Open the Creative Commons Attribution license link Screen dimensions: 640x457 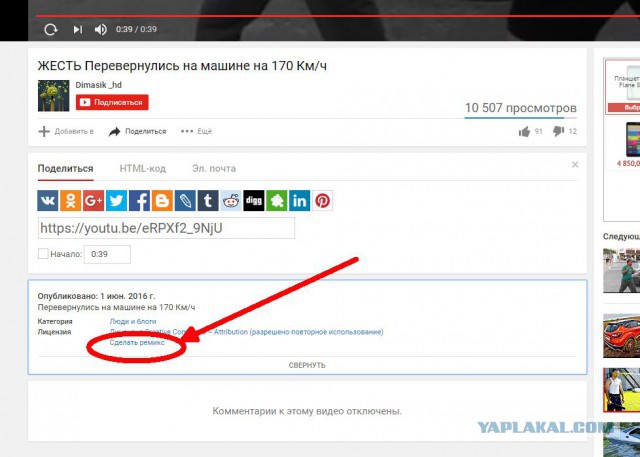[247, 332]
